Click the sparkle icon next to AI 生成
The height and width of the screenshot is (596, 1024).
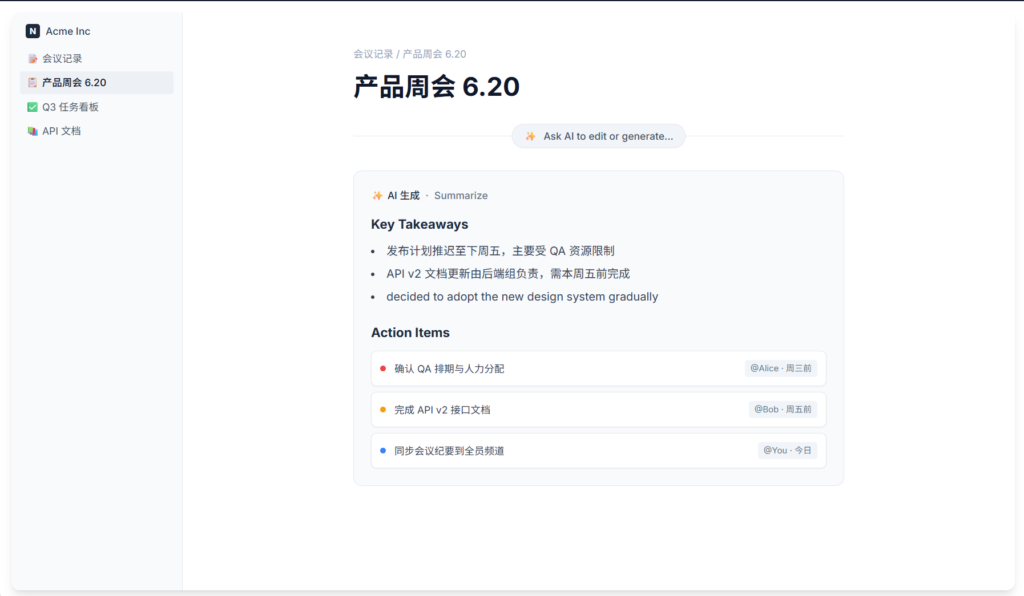pyautogui.click(x=377, y=195)
